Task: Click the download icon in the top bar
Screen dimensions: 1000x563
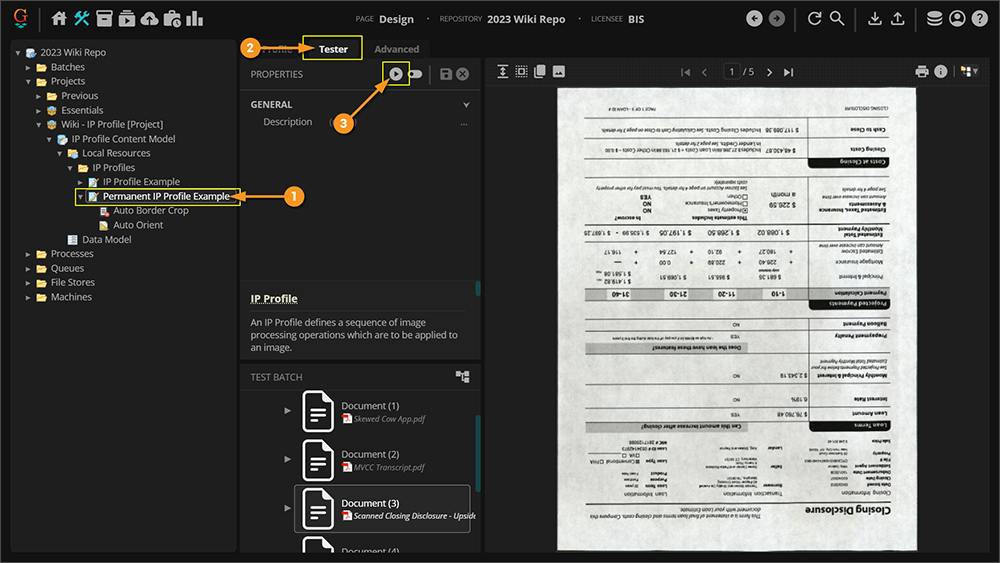Action: point(875,18)
